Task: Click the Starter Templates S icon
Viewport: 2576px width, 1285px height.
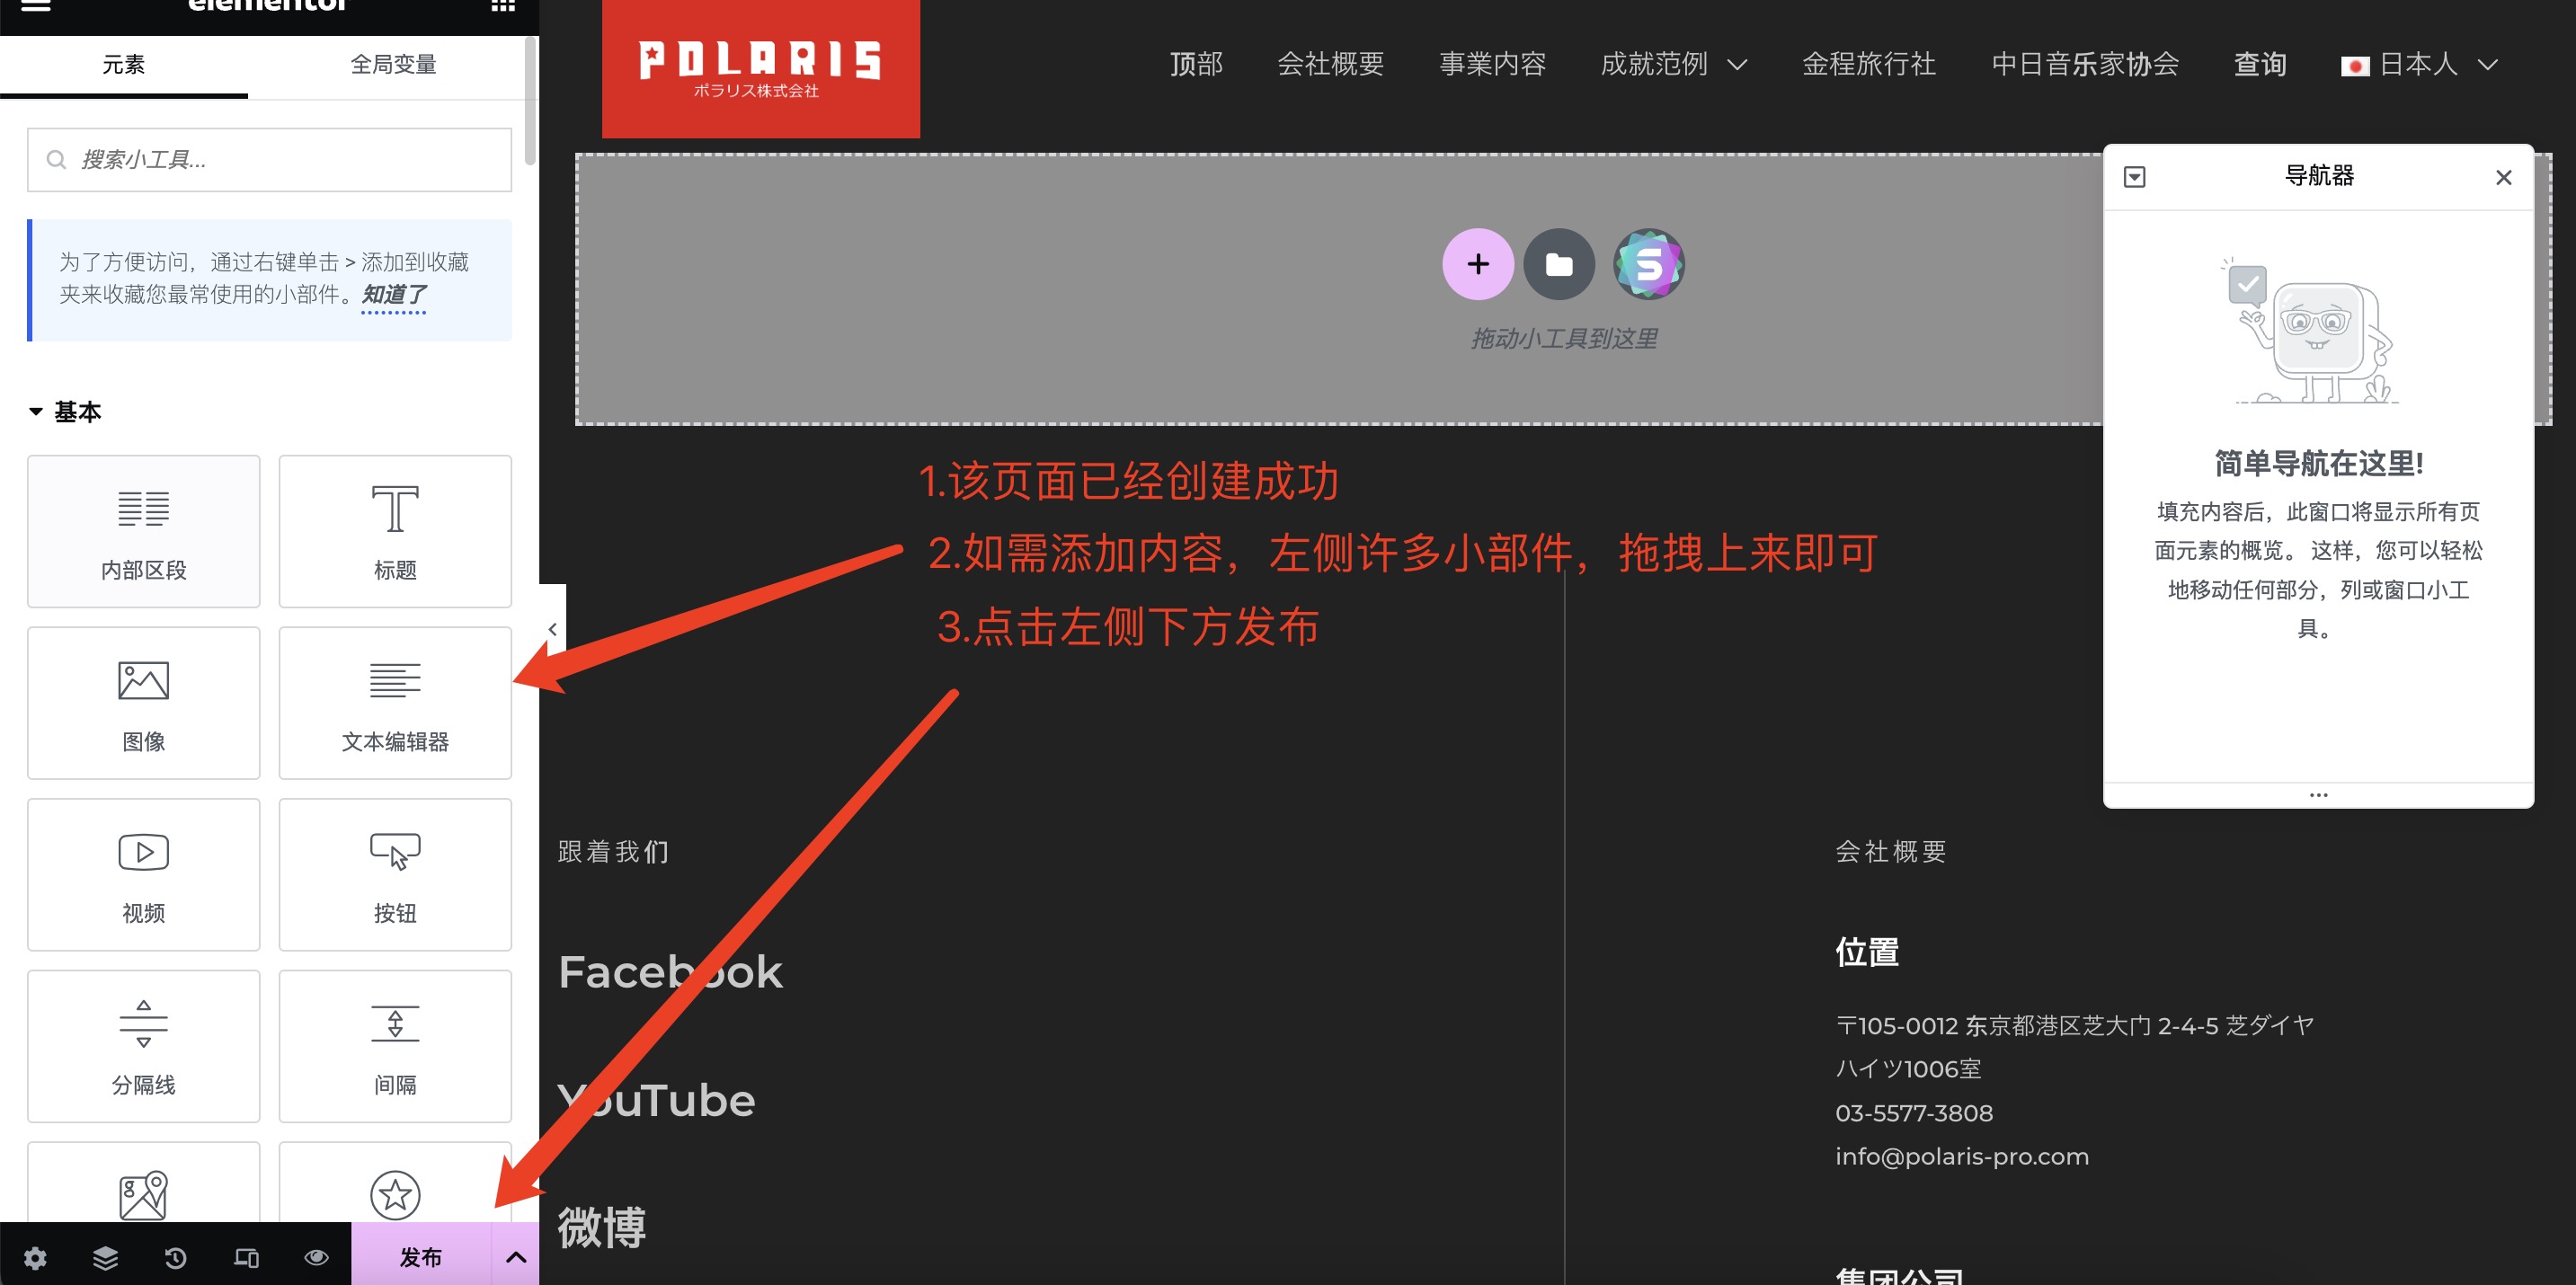Action: click(1648, 264)
